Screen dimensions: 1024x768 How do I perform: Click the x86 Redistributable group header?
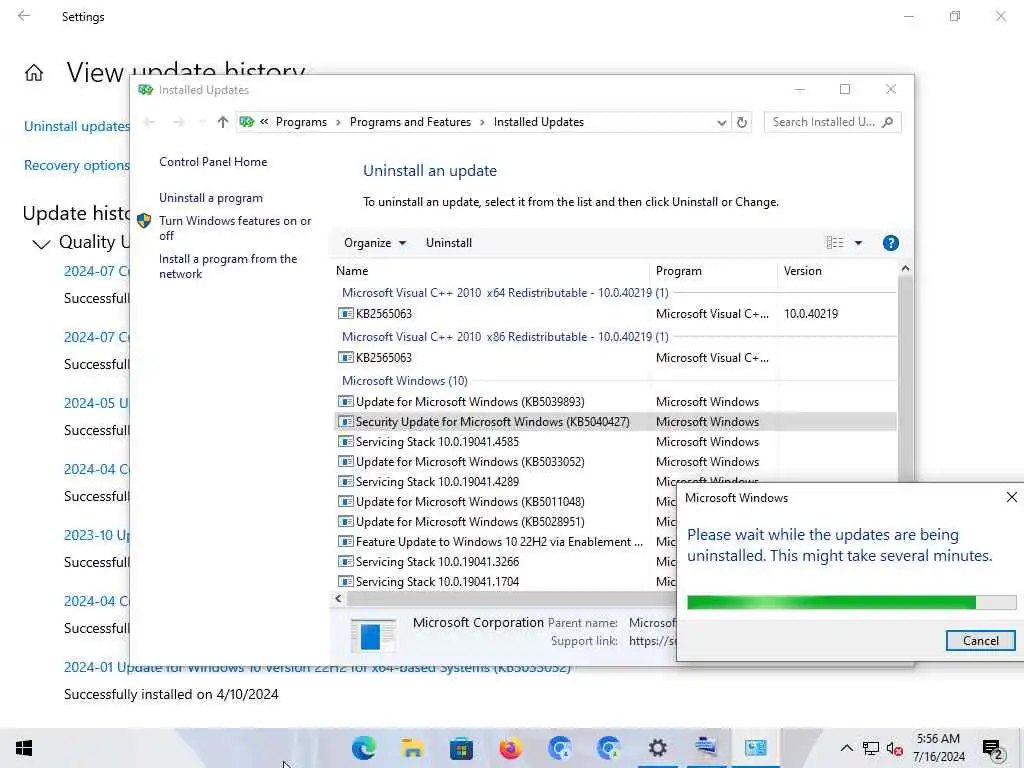[x=505, y=337]
